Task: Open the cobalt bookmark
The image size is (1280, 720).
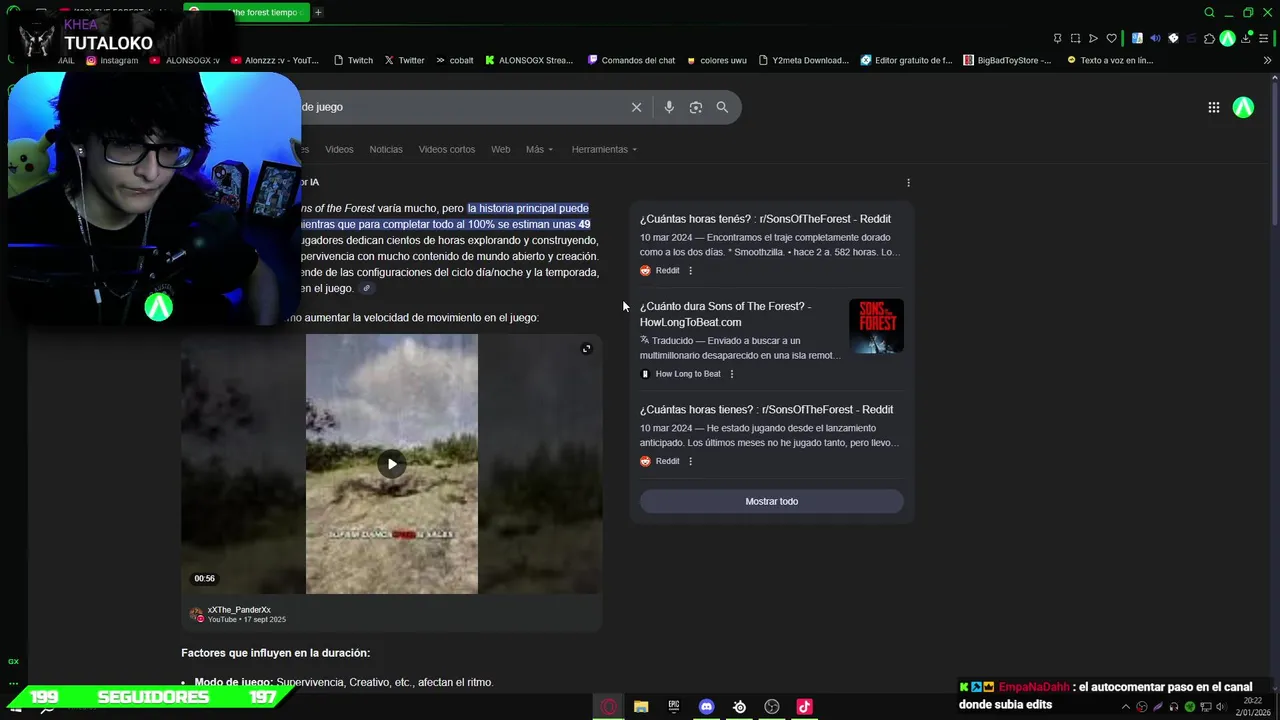Action: coord(454,60)
